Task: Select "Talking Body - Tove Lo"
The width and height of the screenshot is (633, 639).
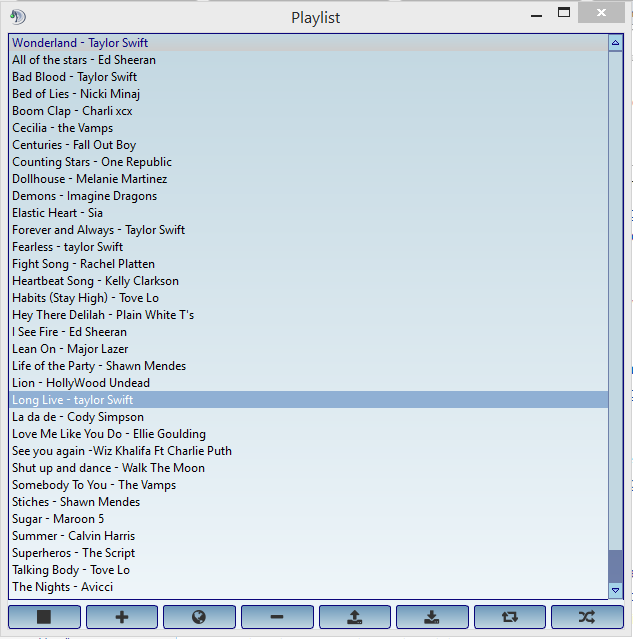Action: pyautogui.click(x=308, y=570)
